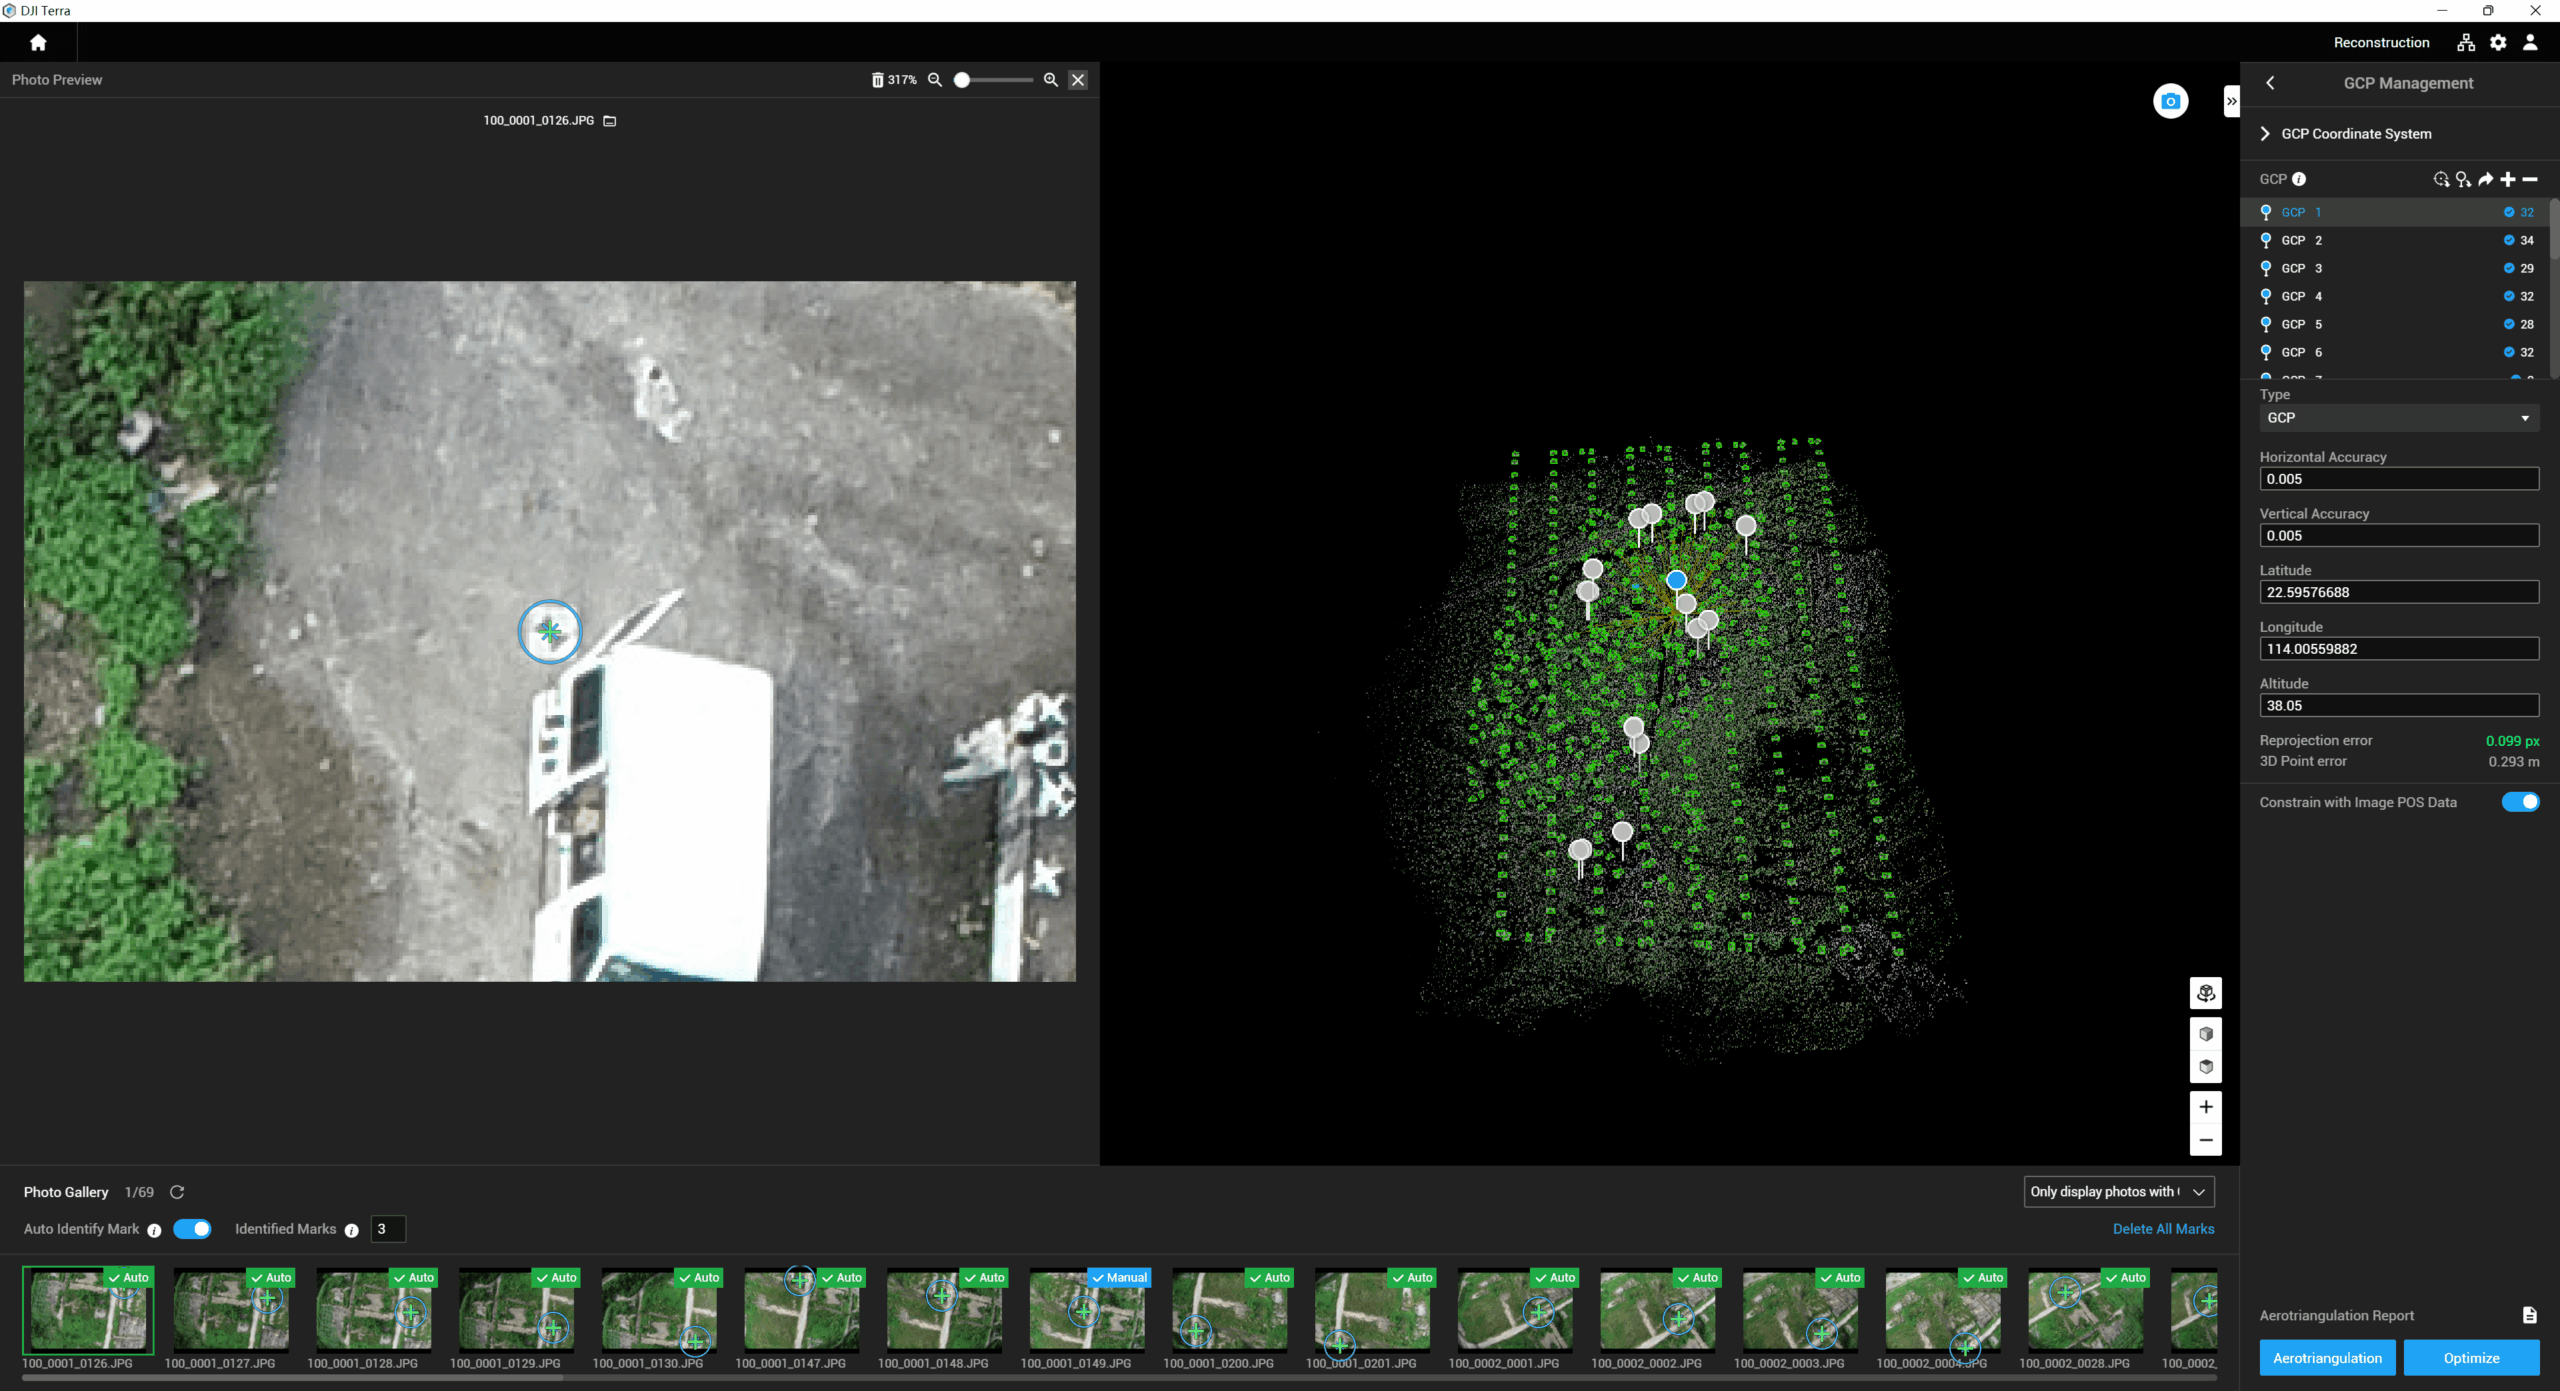Open Only display photos filter dropdown
The image size is (2560, 1391).
pyautogui.click(x=2118, y=1192)
